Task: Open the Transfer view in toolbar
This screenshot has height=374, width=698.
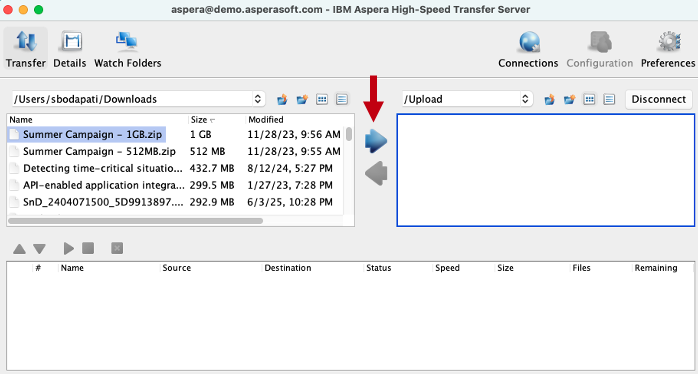Action: [x=26, y=49]
